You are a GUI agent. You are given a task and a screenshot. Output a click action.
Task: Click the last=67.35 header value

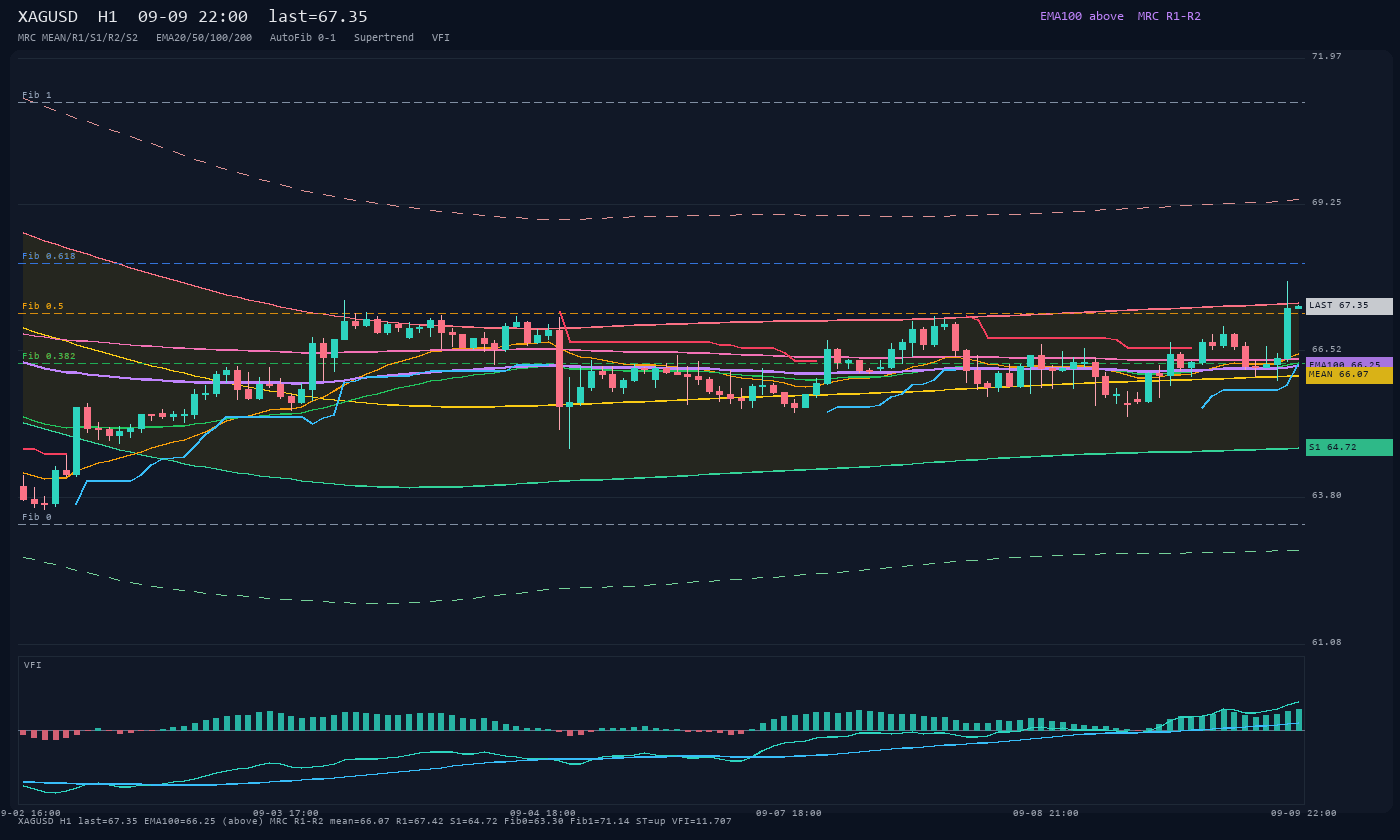[318, 17]
